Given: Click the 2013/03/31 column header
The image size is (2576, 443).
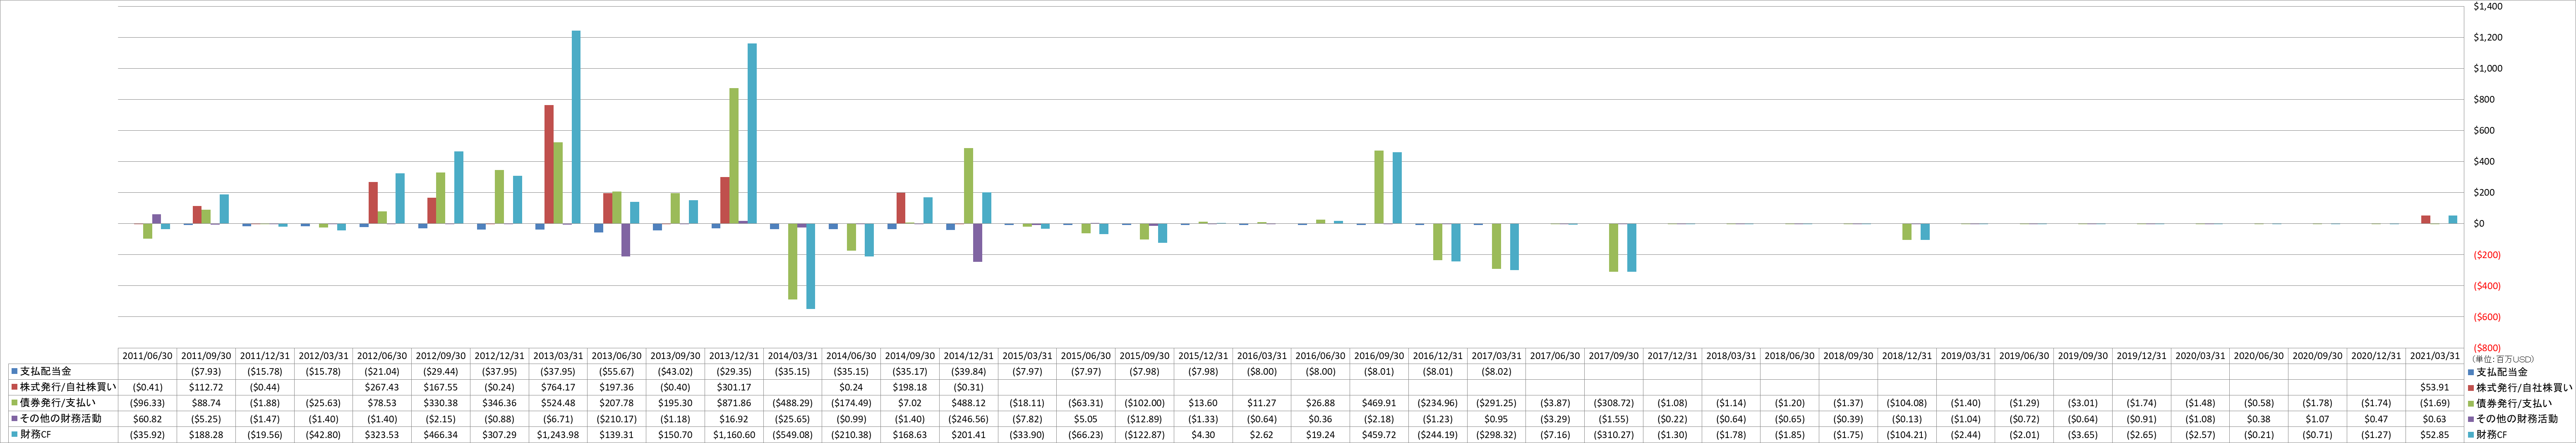Looking at the screenshot, I should 558,356.
